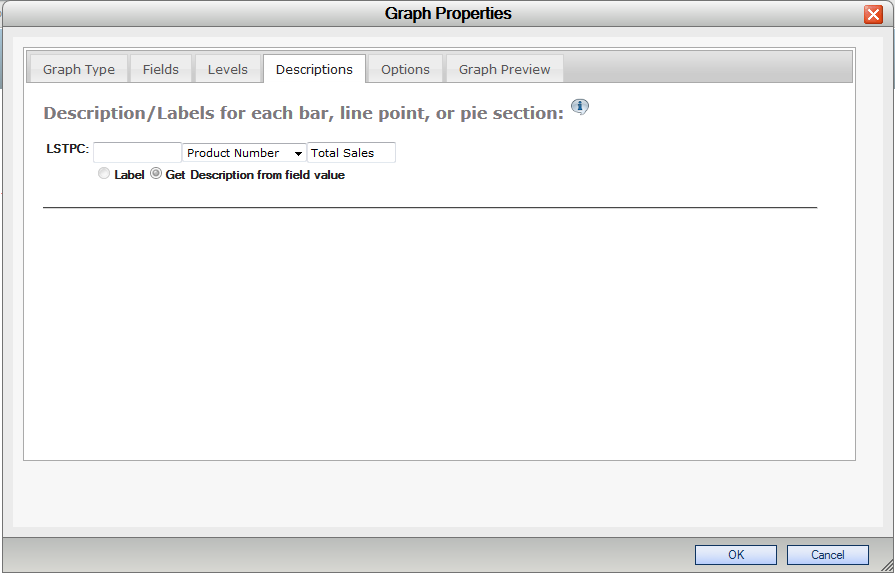Switch to the Options tab

click(x=405, y=69)
